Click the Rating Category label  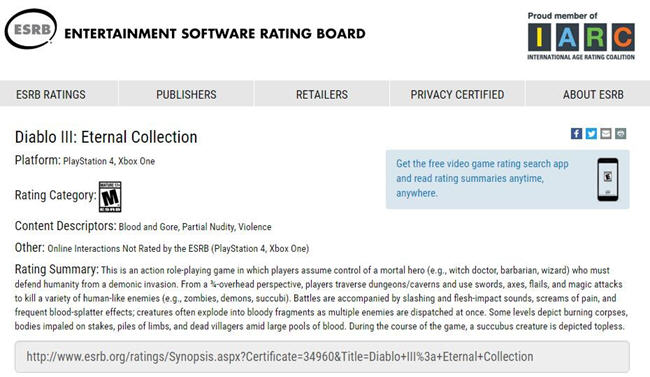[56, 195]
